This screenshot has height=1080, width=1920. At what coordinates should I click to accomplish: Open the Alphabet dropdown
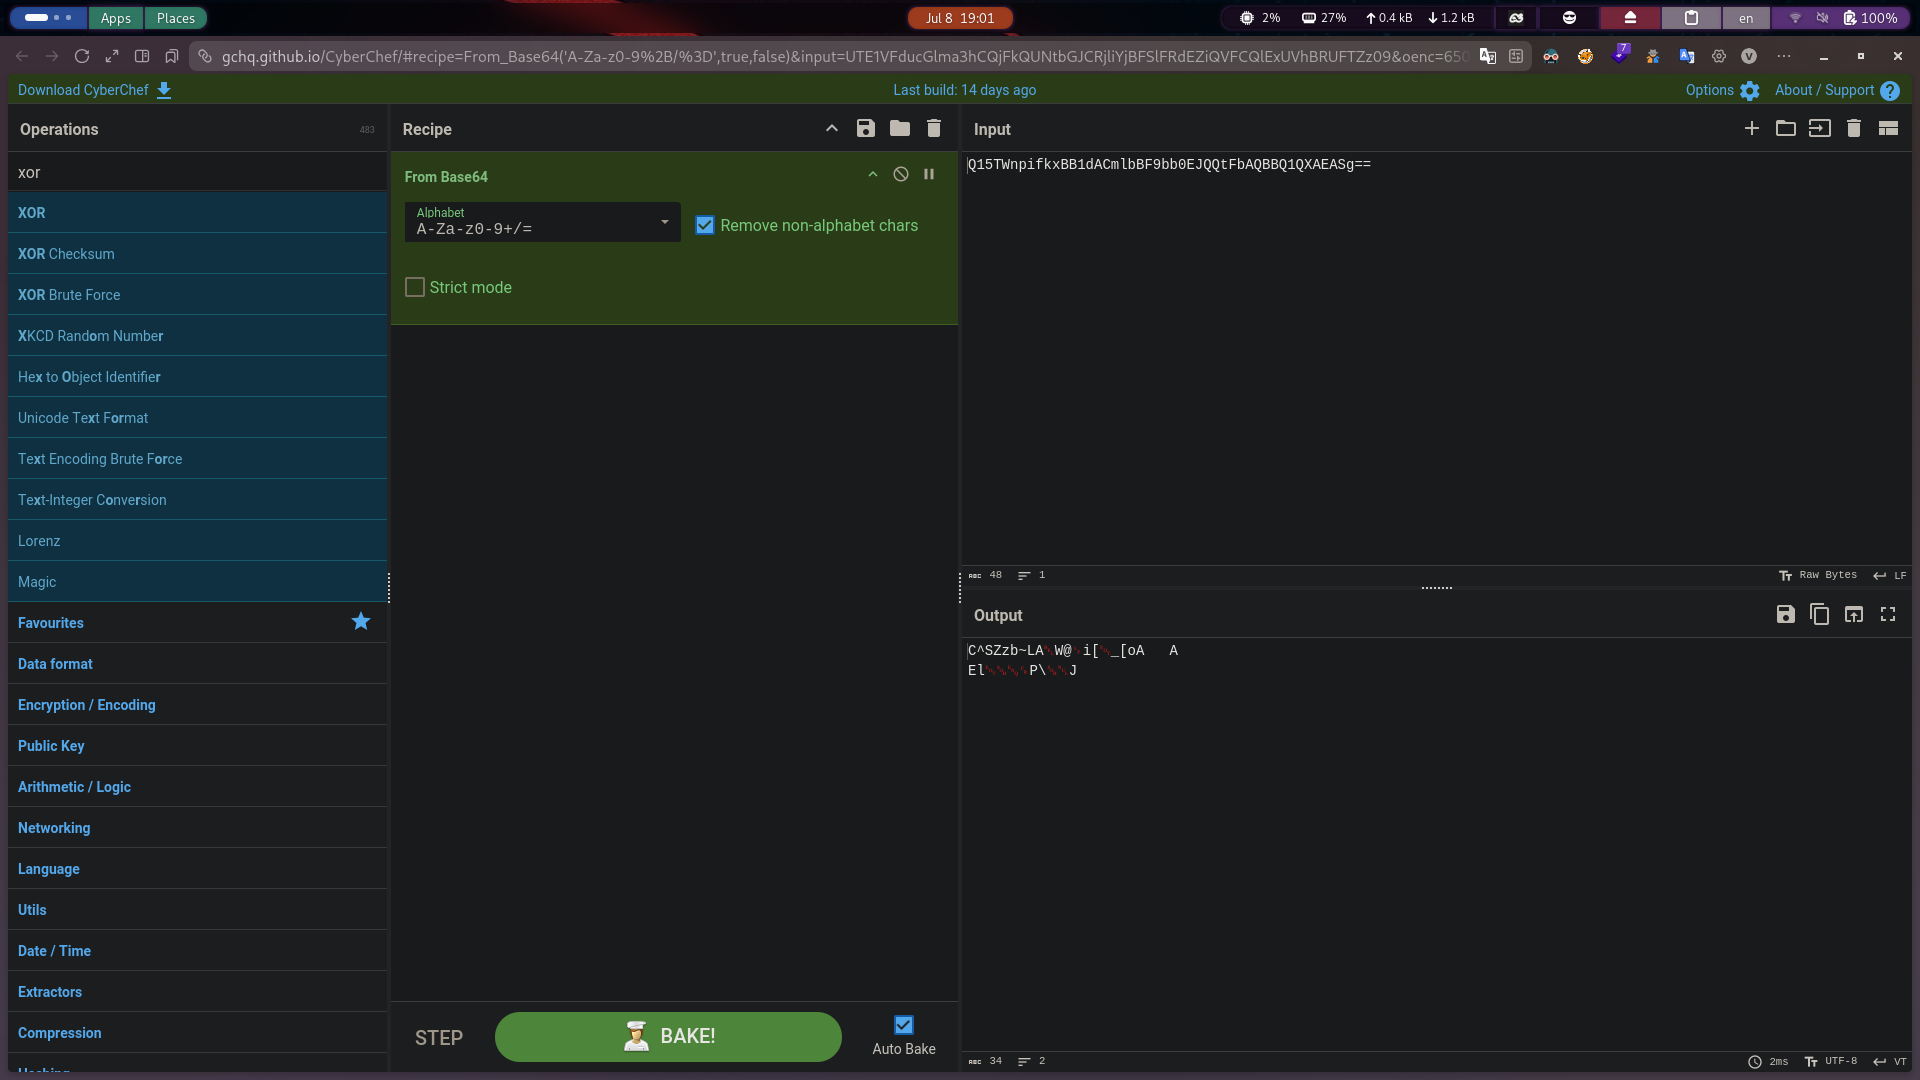pyautogui.click(x=542, y=222)
